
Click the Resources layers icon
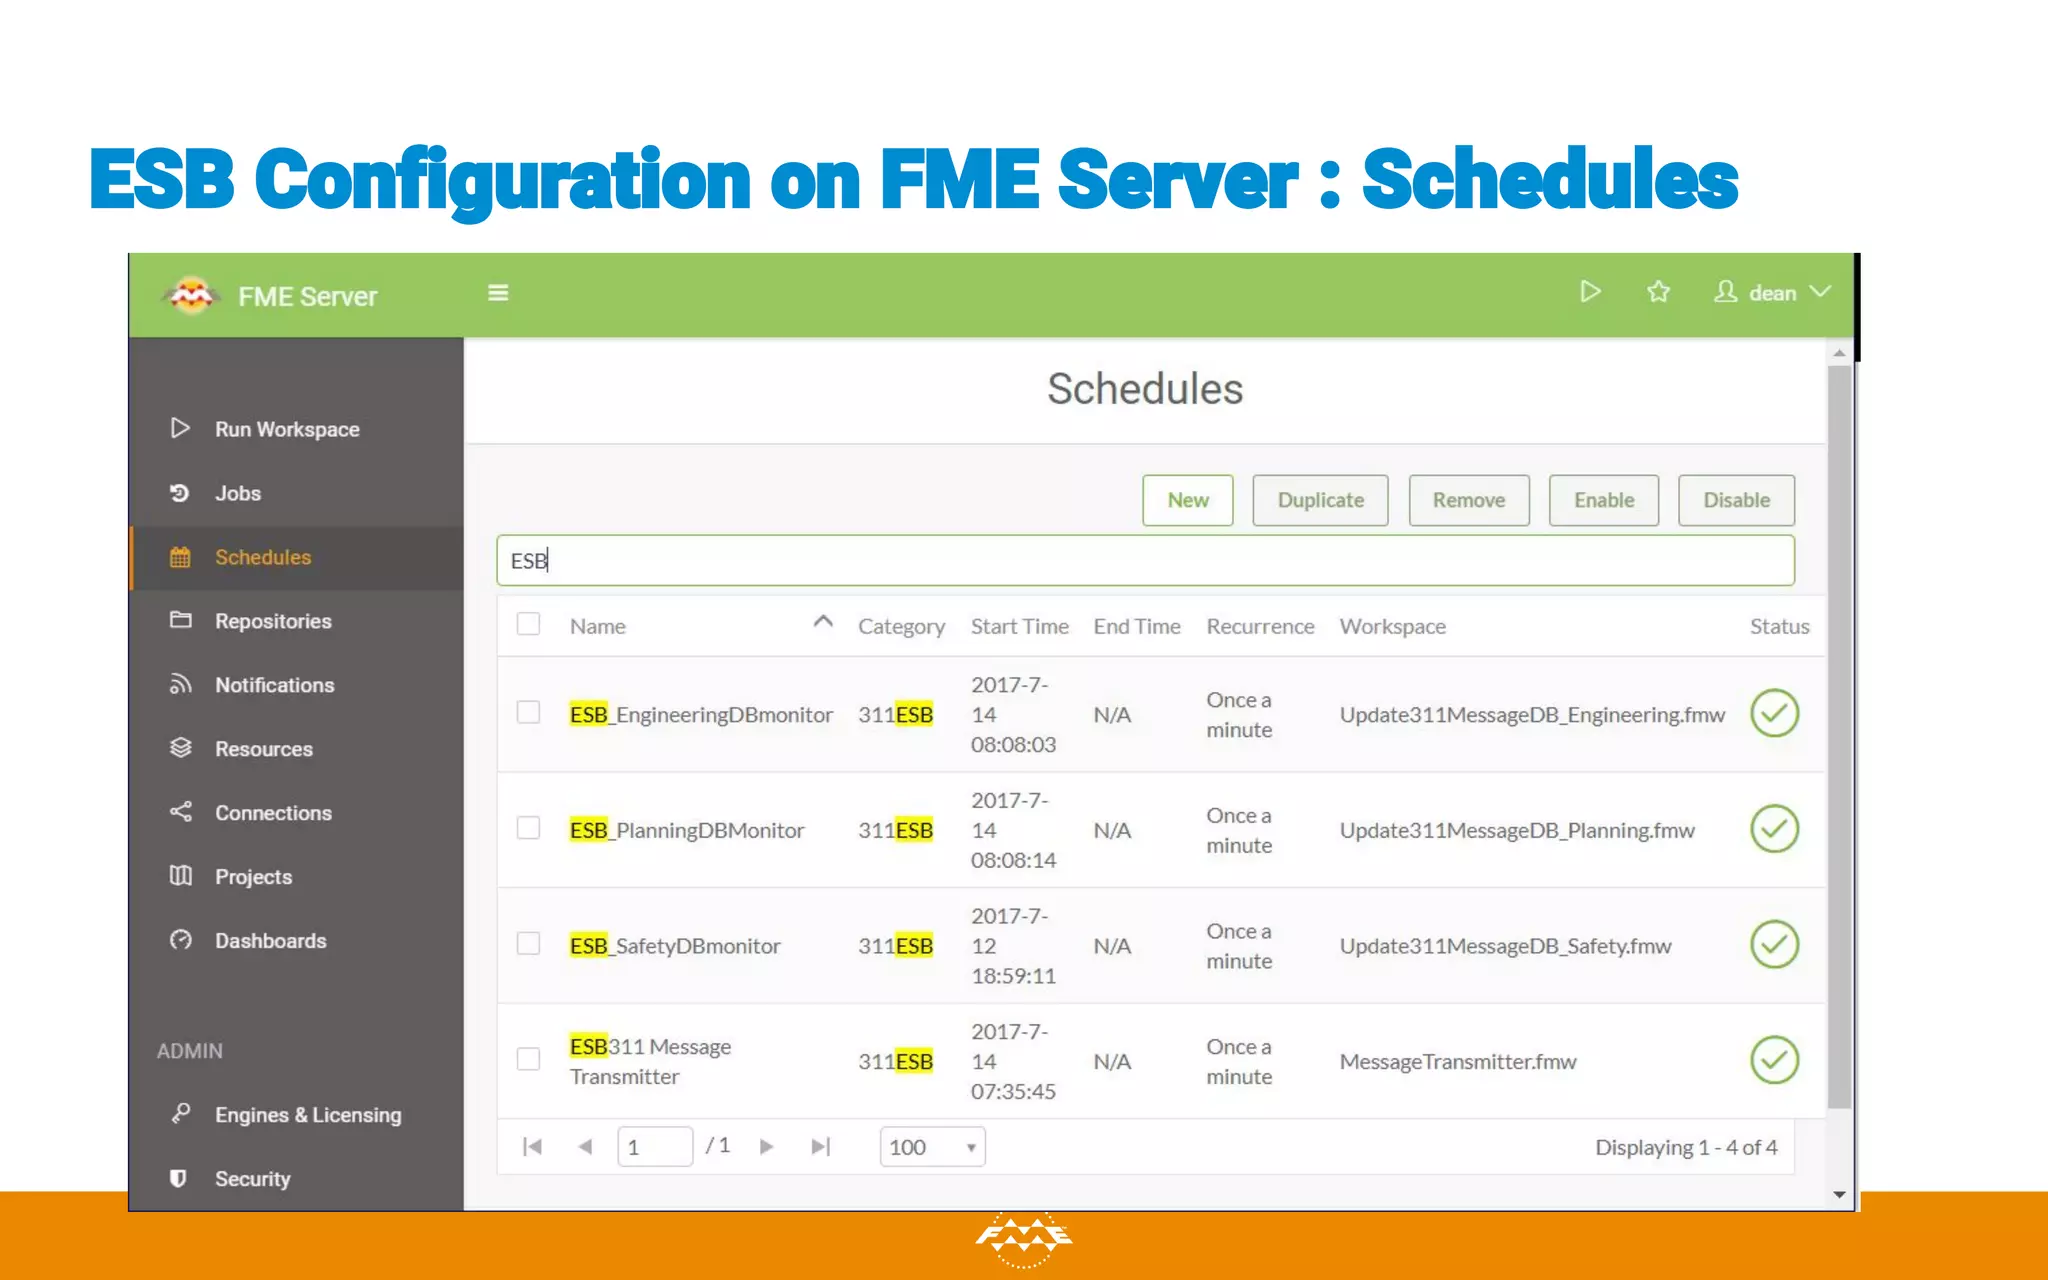pyautogui.click(x=180, y=748)
